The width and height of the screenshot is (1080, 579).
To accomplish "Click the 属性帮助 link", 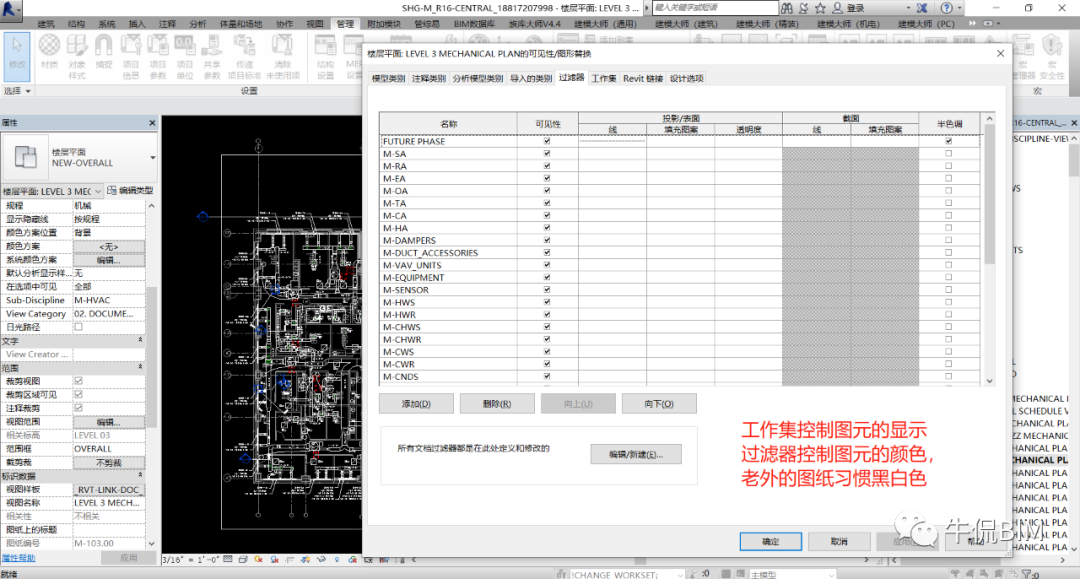I will point(19,558).
